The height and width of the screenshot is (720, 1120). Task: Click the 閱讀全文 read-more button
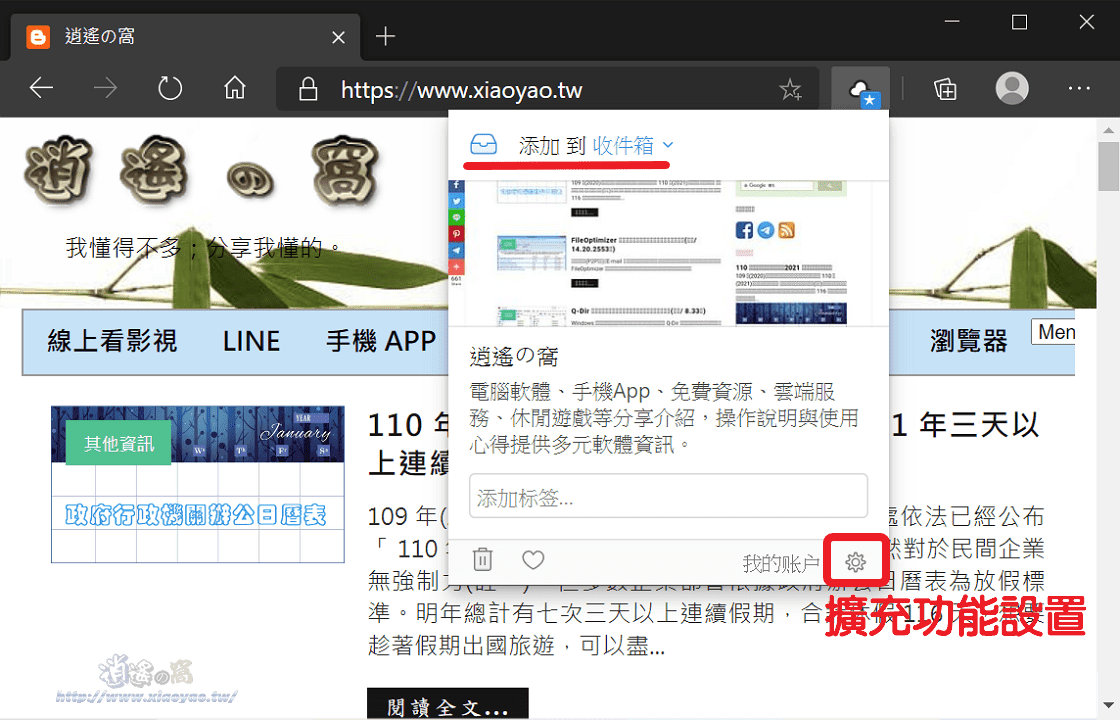point(447,704)
